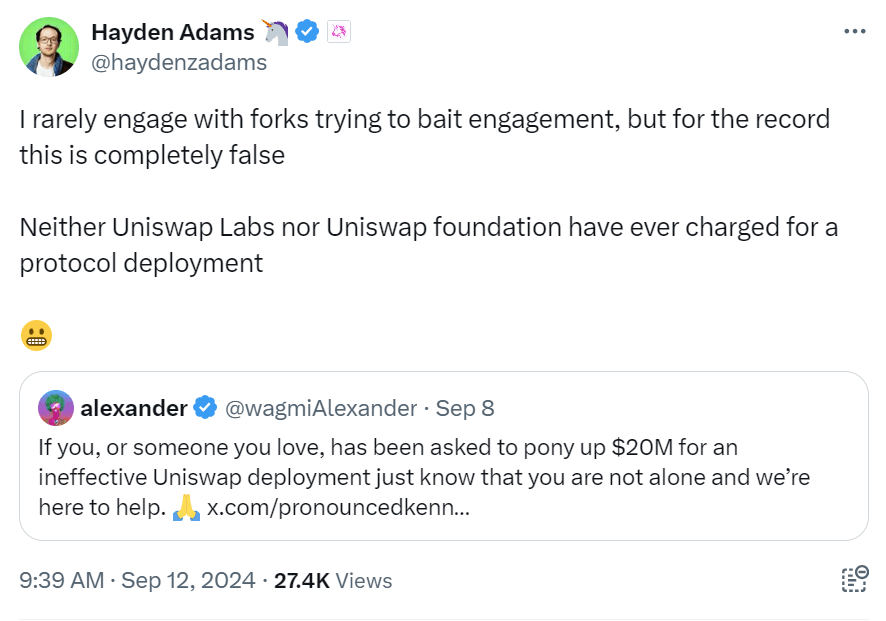Viewport: 886px width, 621px height.
Task: Click the @wagmiAlexander handle
Action: click(322, 408)
